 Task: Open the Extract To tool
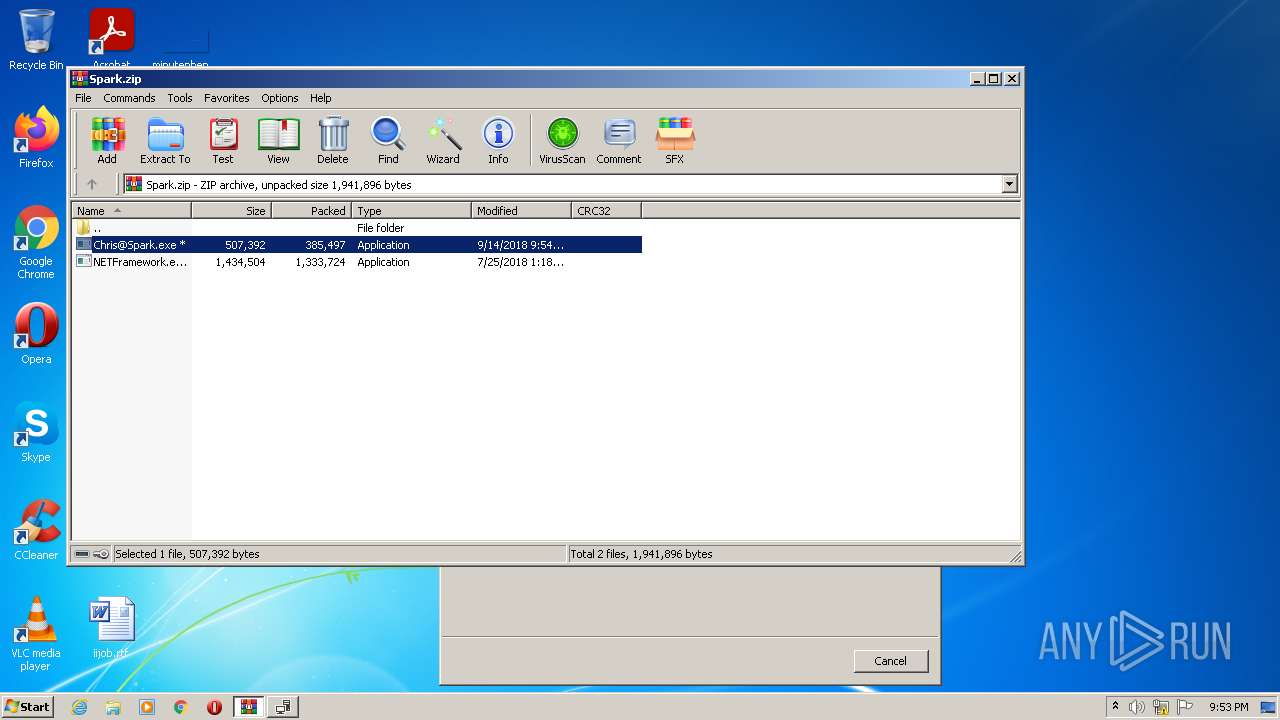(x=165, y=140)
